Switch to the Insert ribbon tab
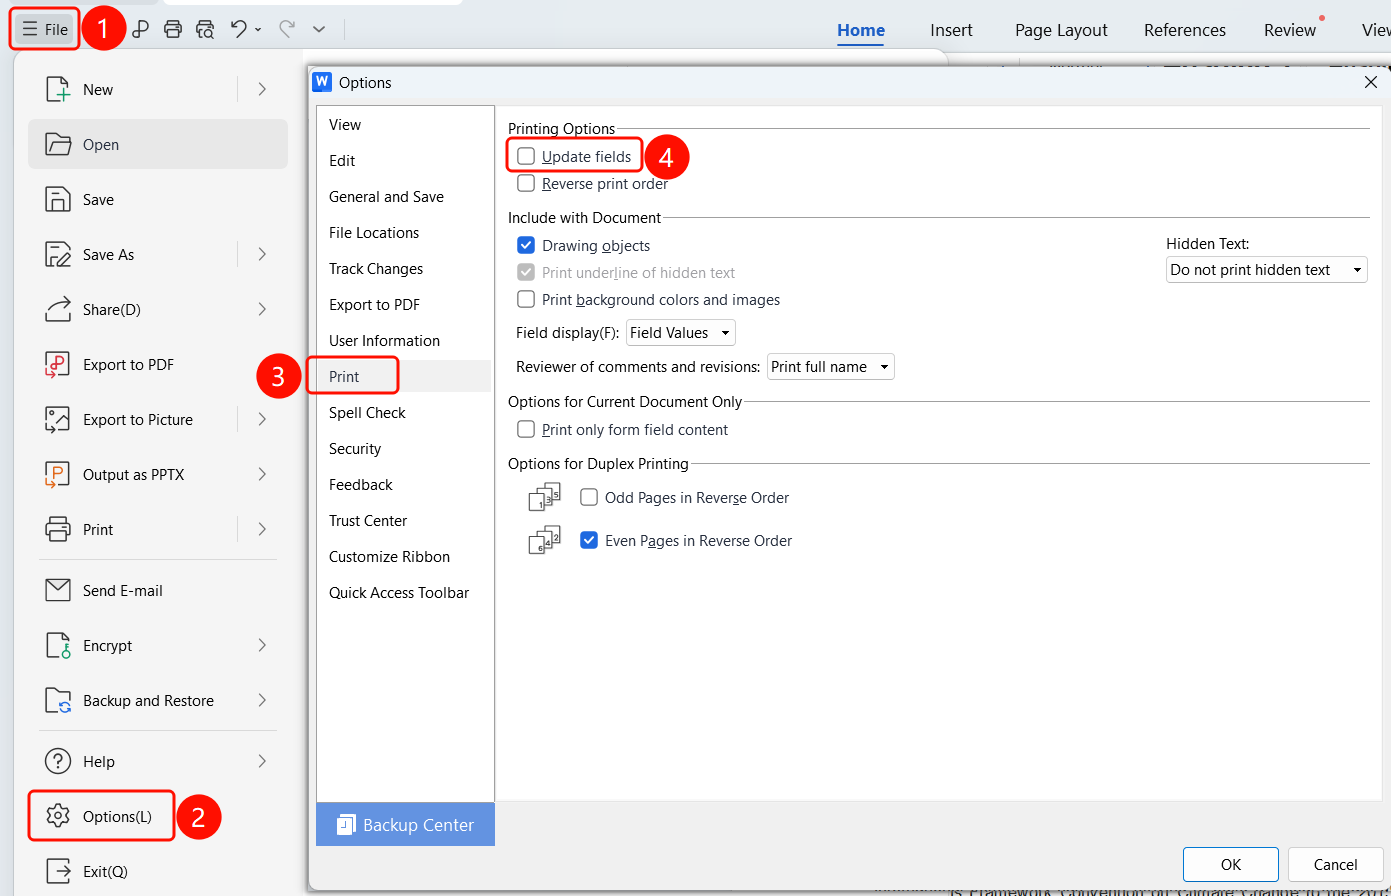This screenshot has width=1391, height=896. tap(951, 30)
